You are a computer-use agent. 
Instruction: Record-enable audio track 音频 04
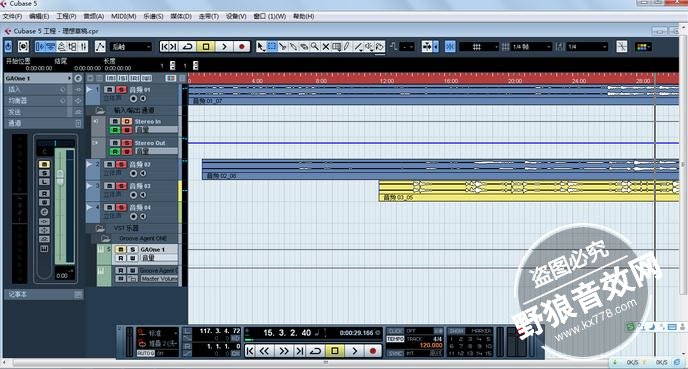pos(133,216)
